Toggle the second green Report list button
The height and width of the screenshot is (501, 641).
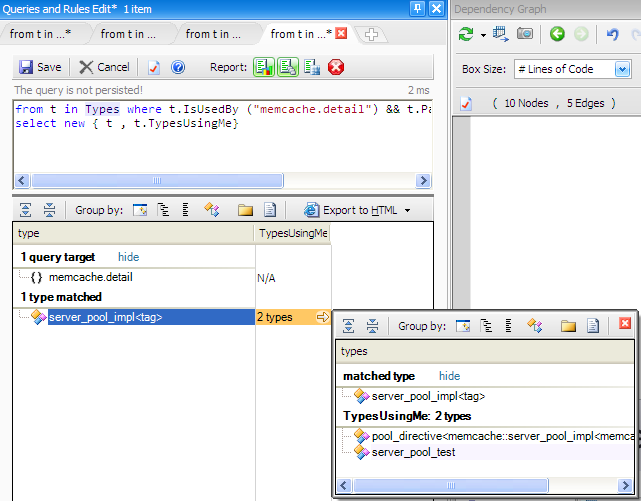[287, 67]
